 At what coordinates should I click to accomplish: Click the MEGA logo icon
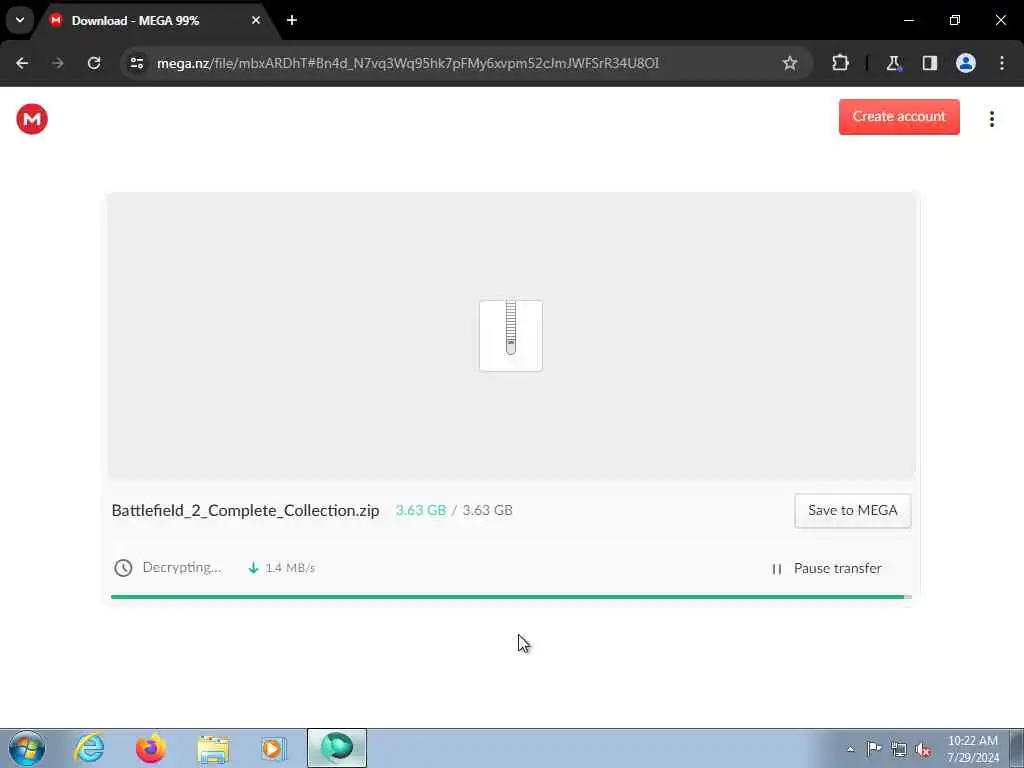(32, 119)
